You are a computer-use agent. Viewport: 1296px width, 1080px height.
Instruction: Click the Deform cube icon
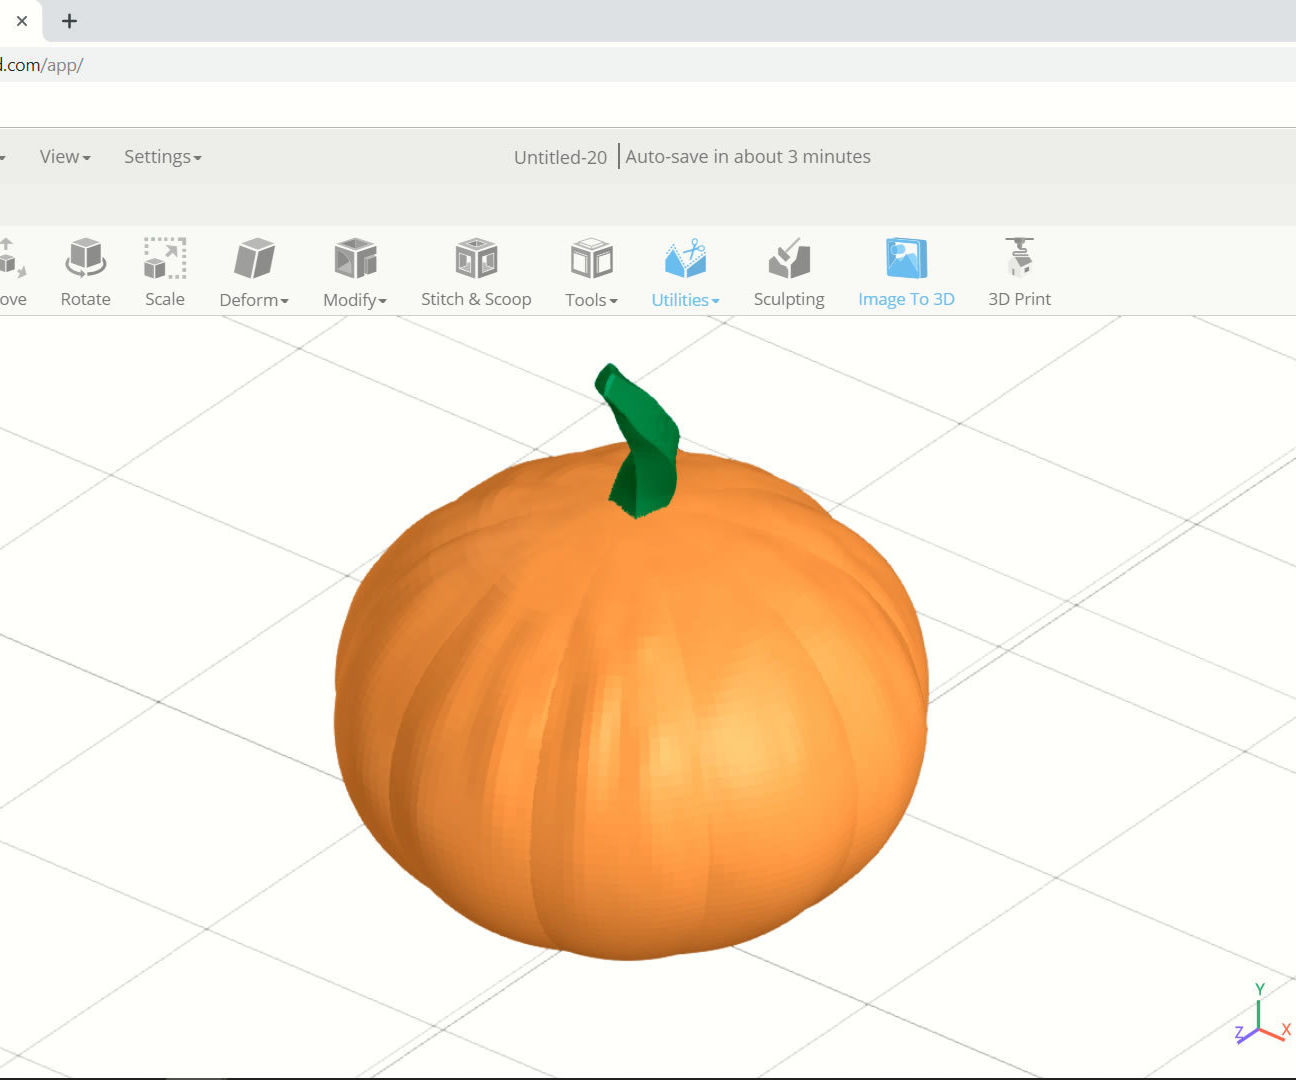tap(255, 257)
